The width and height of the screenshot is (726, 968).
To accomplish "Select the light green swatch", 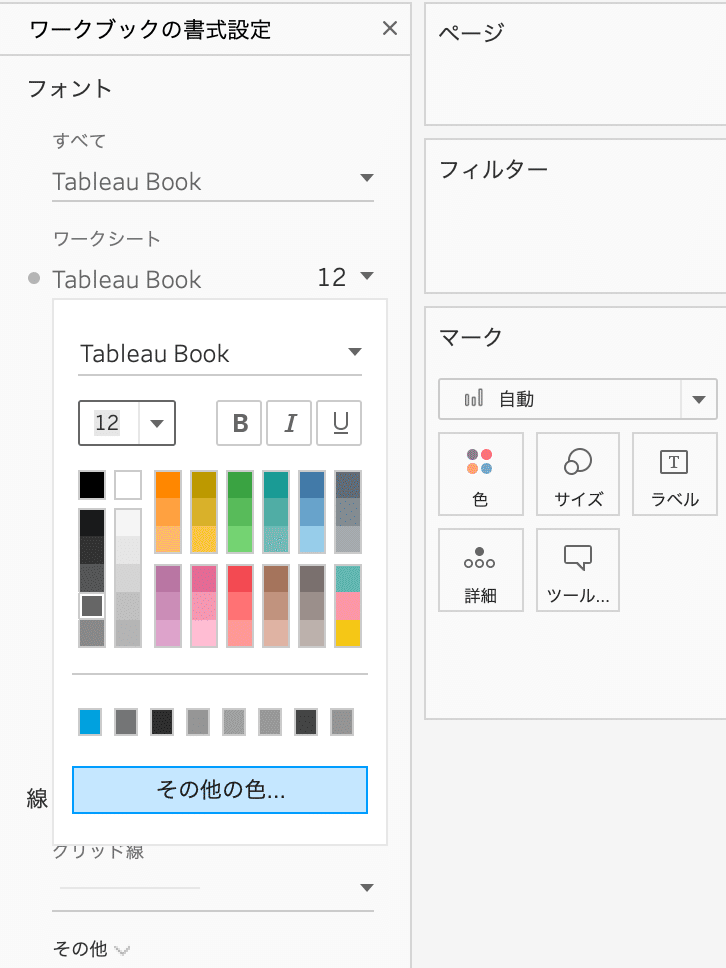I will pos(240,539).
